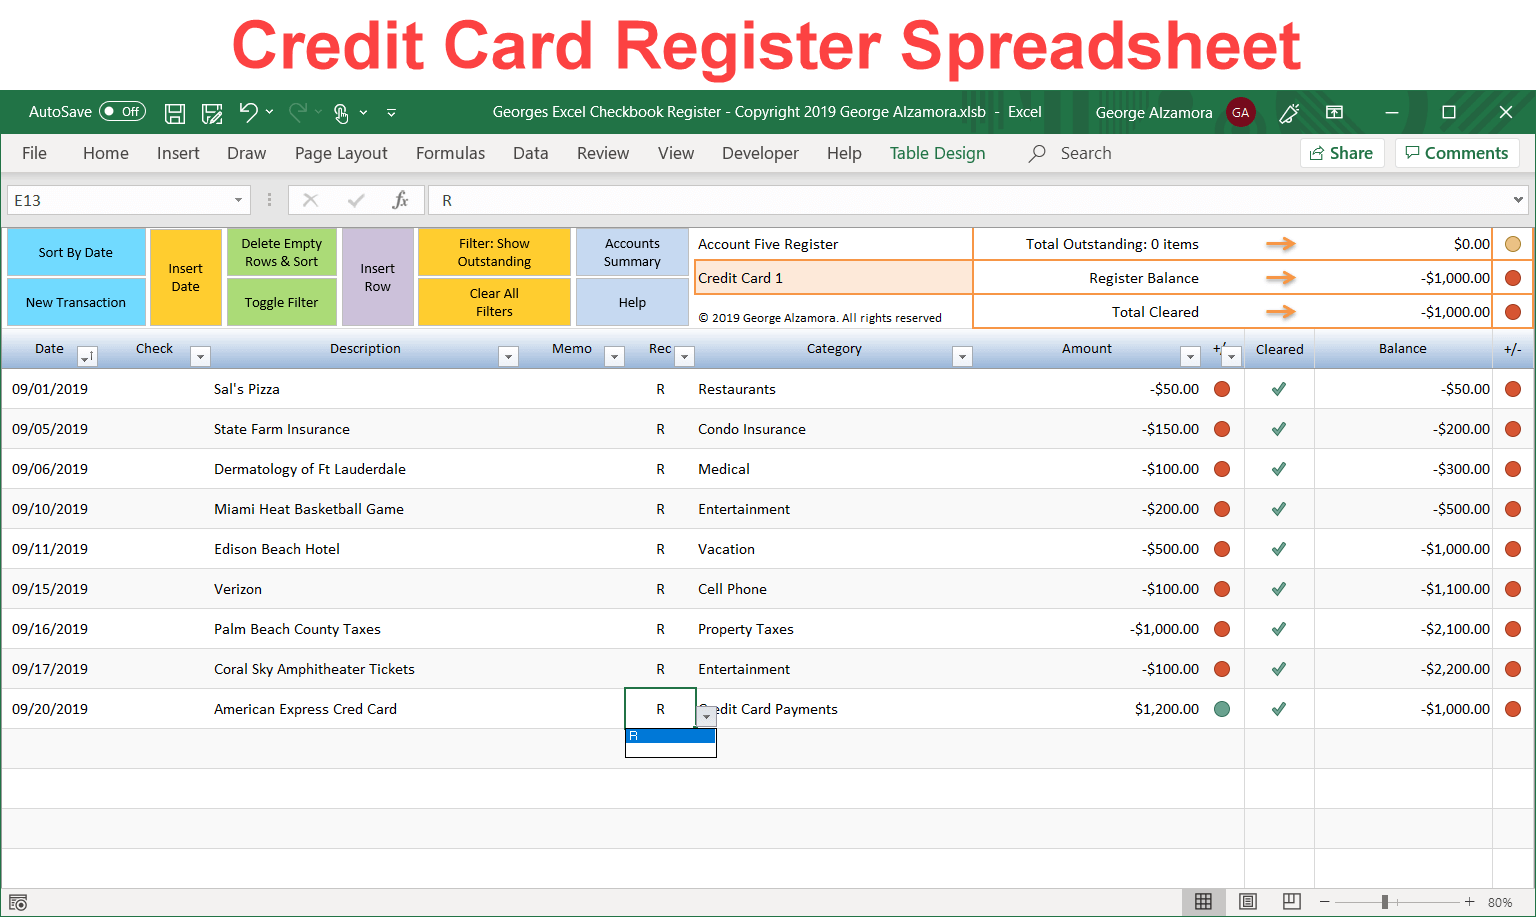
Task: Open the Ribbon Display Options icon
Action: pos(1334,112)
